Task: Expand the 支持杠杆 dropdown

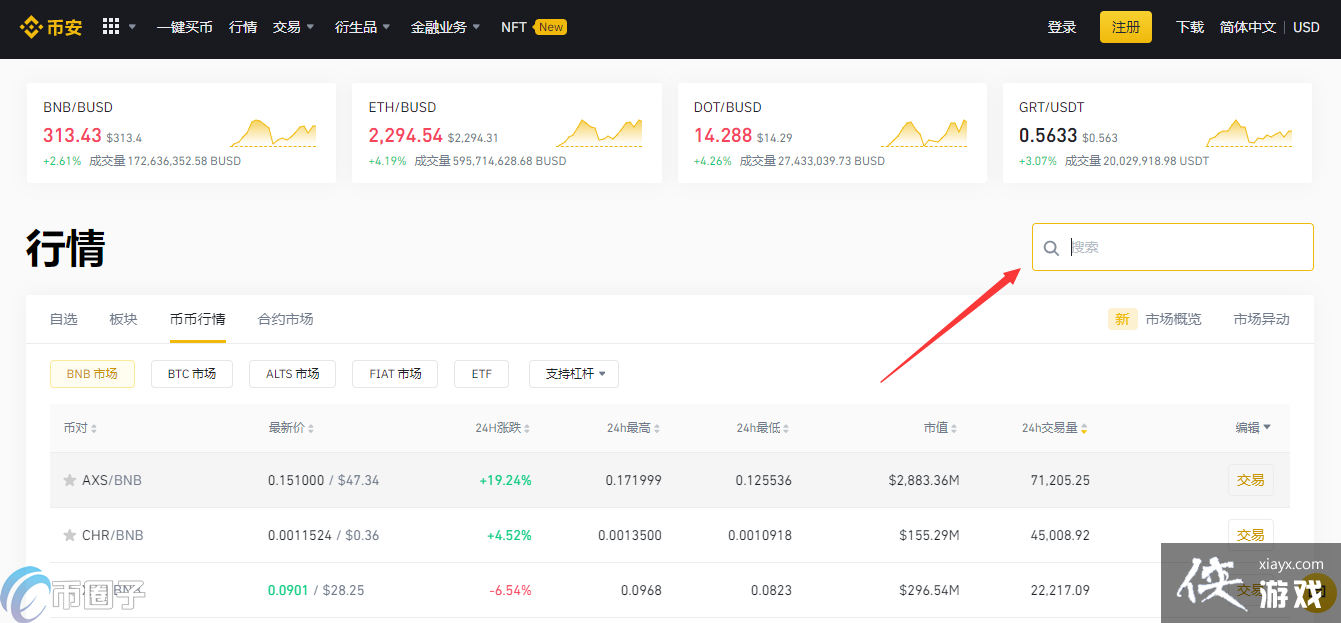Action: click(574, 374)
